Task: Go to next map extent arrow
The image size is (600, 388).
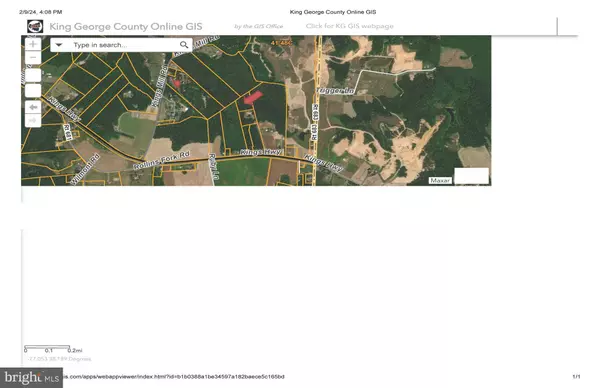Action: coord(33,121)
